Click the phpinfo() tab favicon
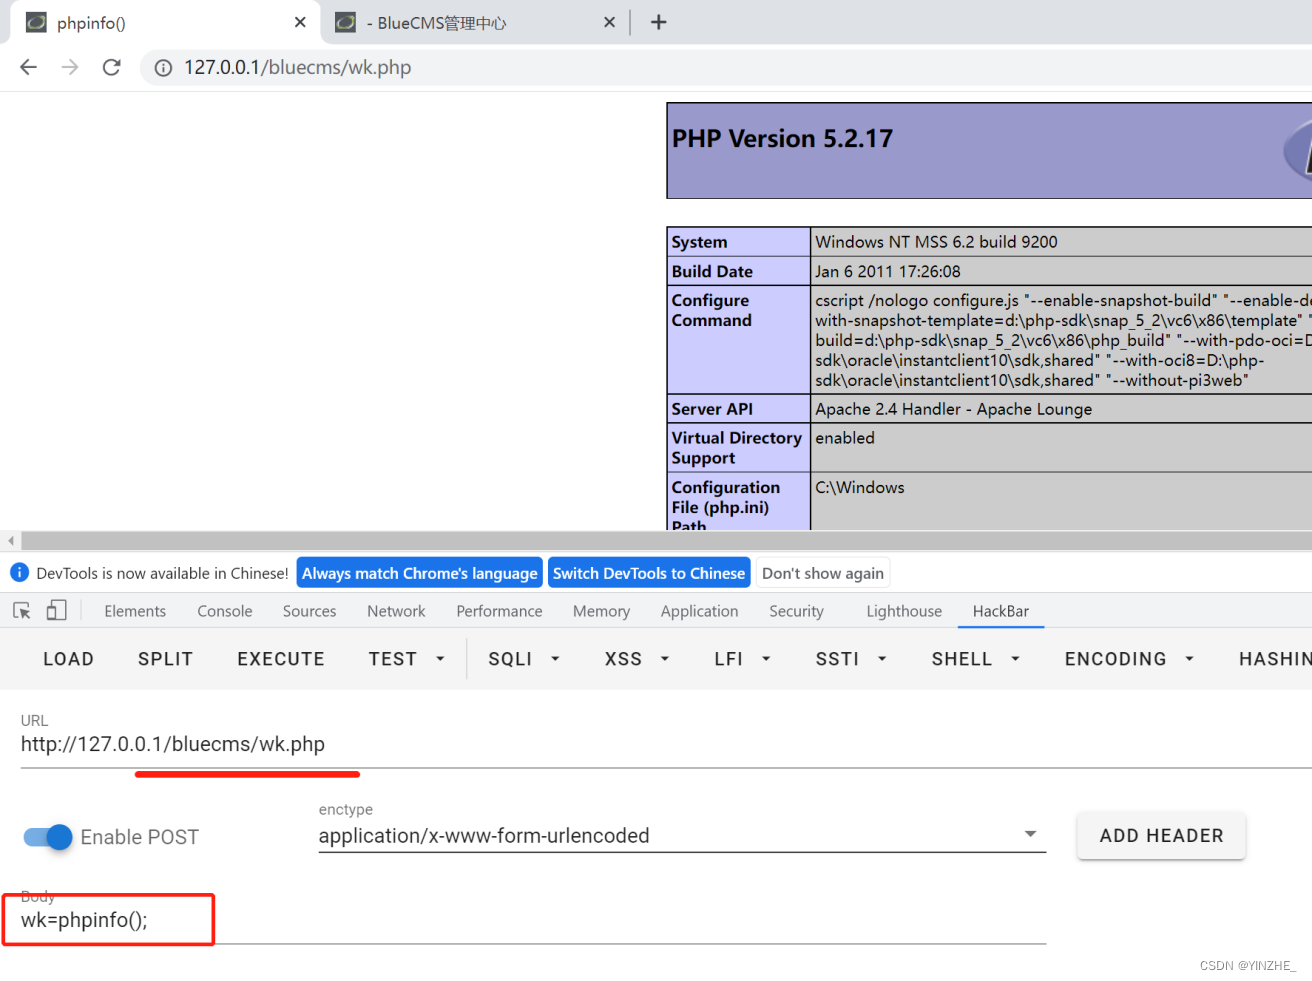 tap(36, 22)
